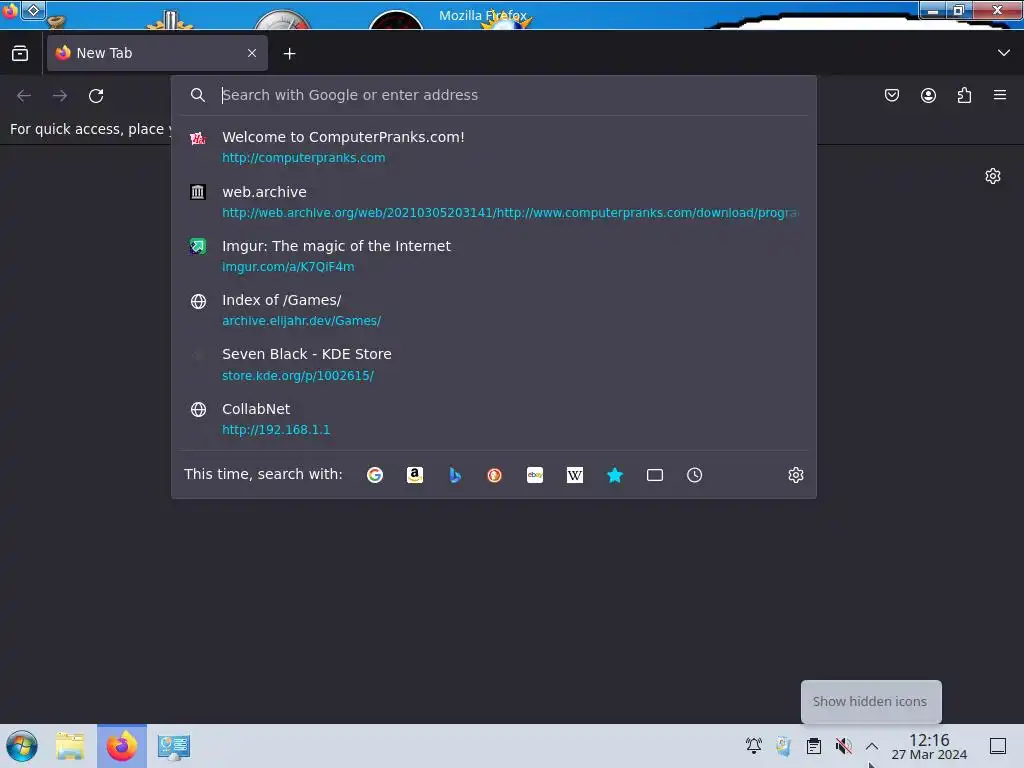Screen dimensions: 1024x768
Task: Toggle keep-above pin in title bar
Action: [33, 10]
